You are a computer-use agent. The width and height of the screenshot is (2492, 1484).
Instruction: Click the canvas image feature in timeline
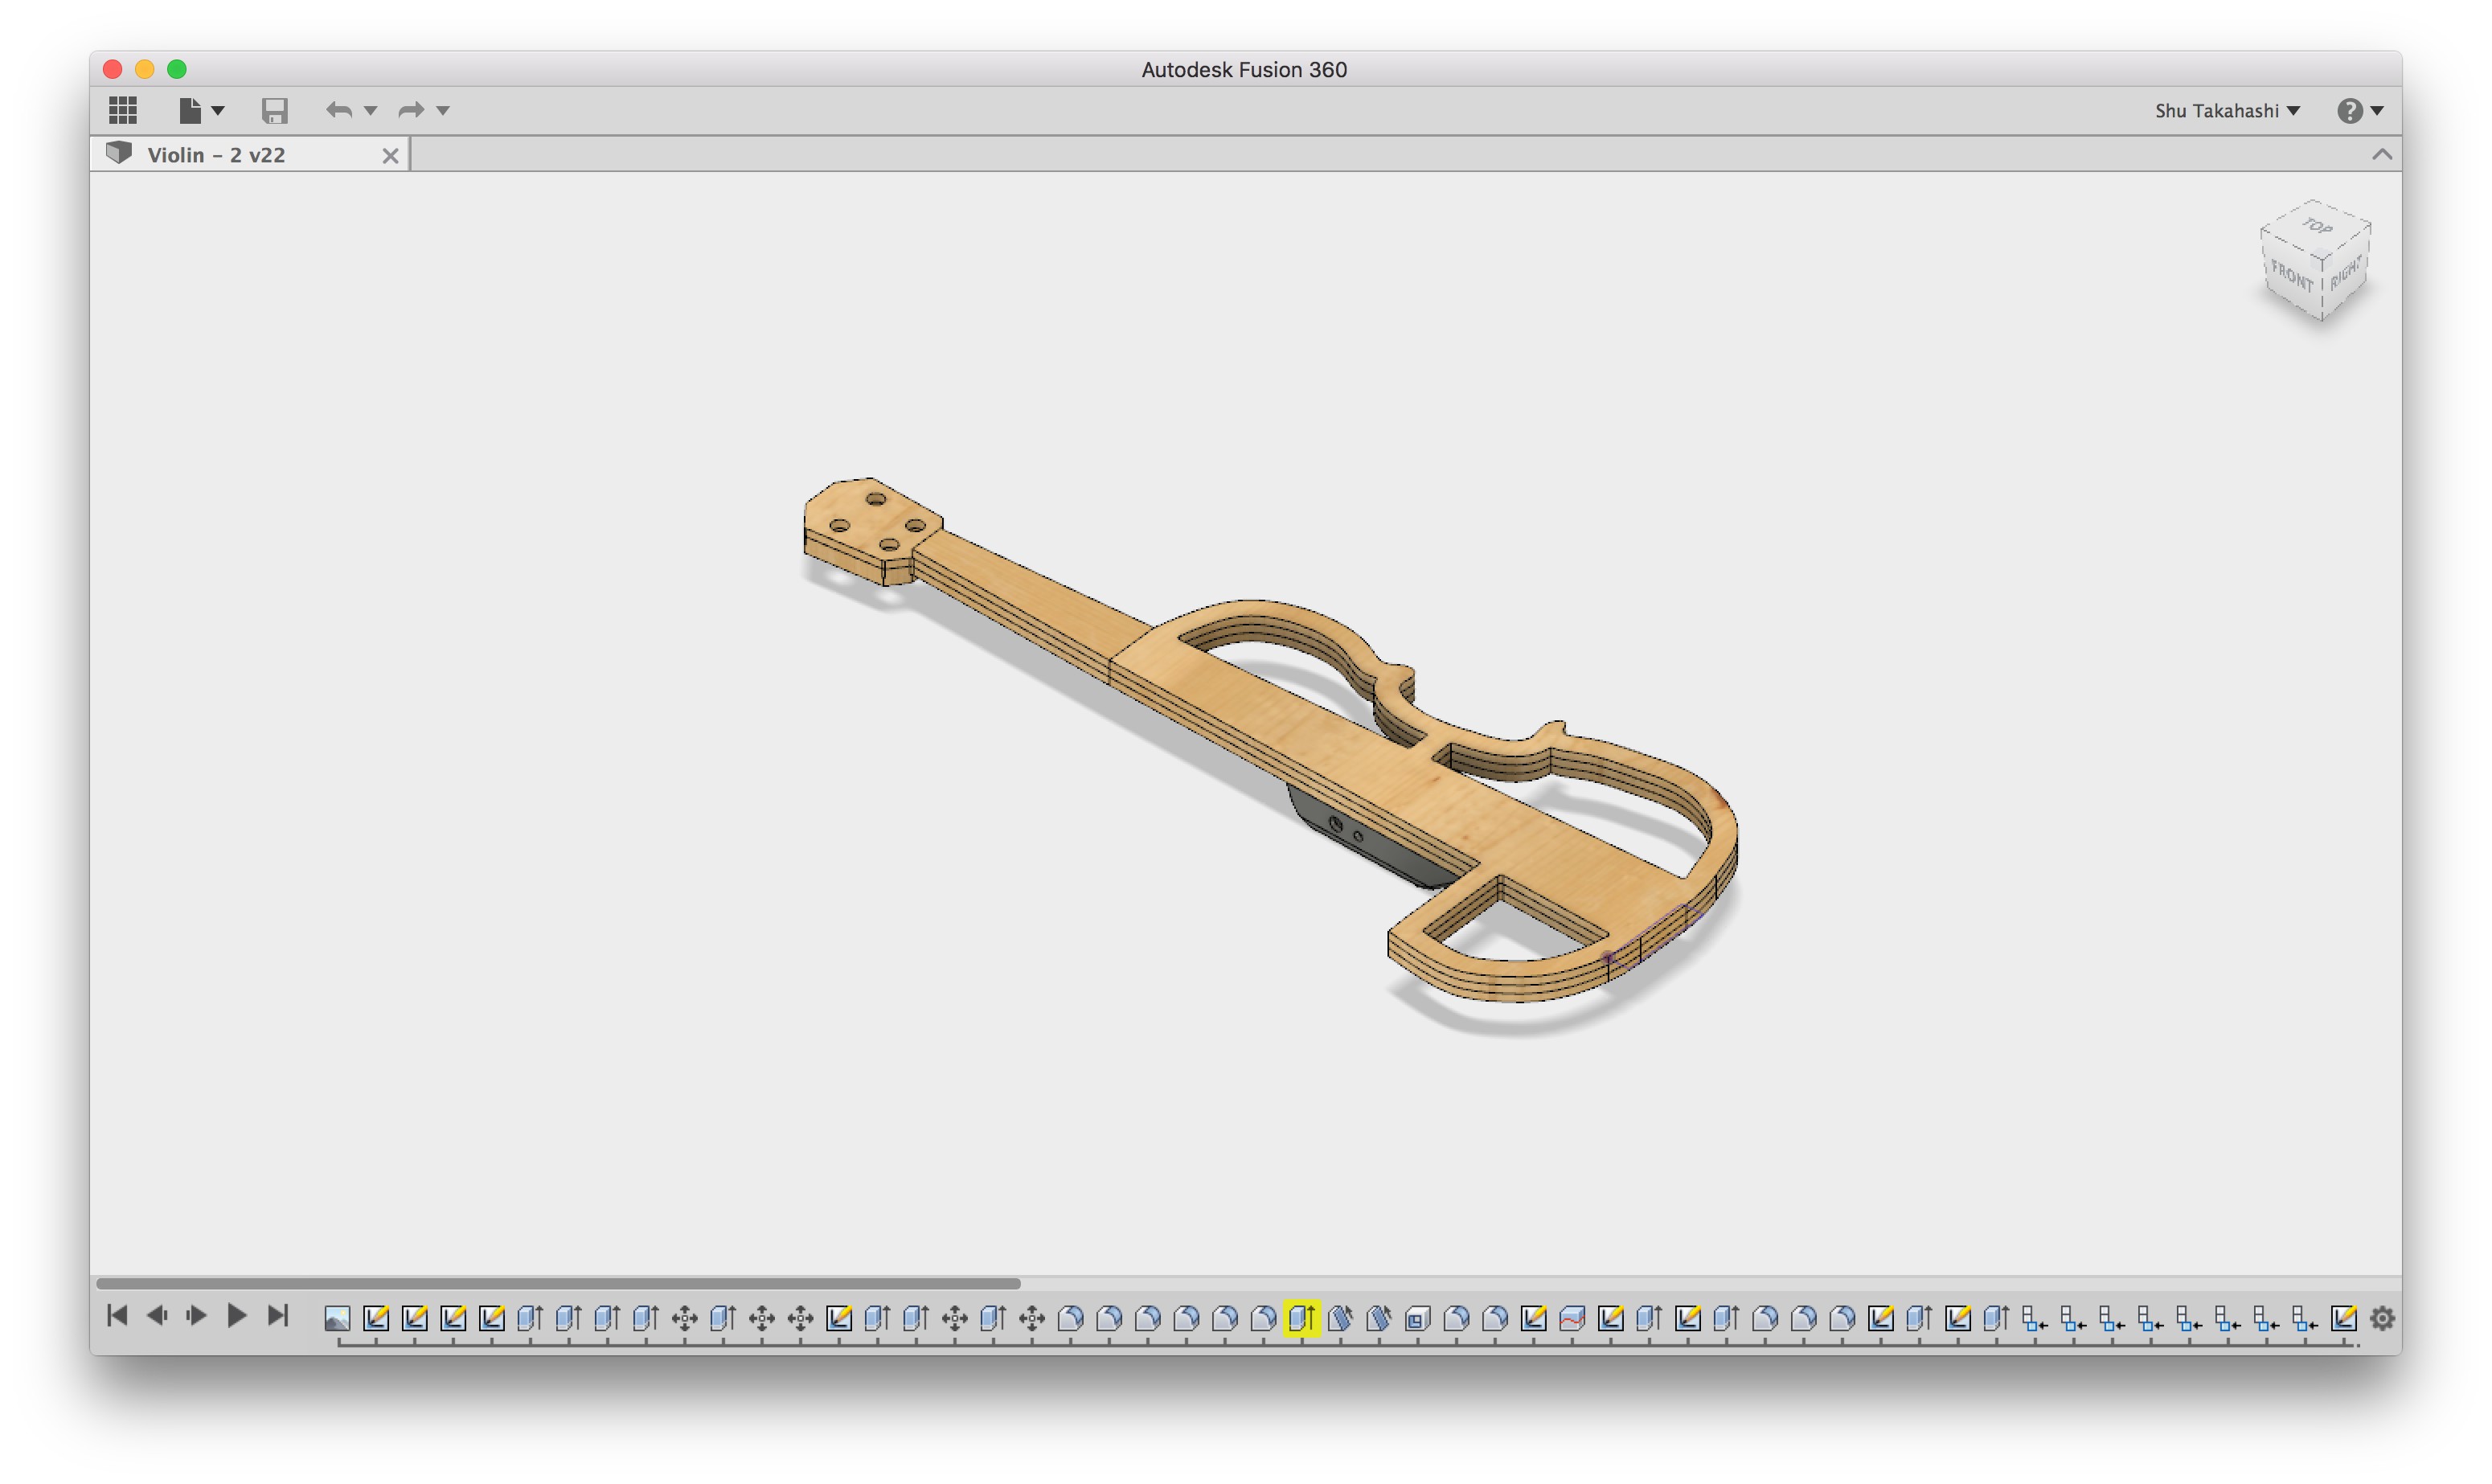pos(337,1318)
